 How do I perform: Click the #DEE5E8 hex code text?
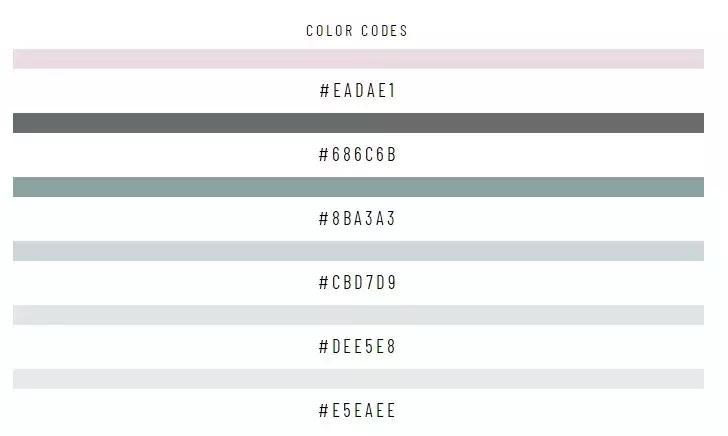pos(358,347)
